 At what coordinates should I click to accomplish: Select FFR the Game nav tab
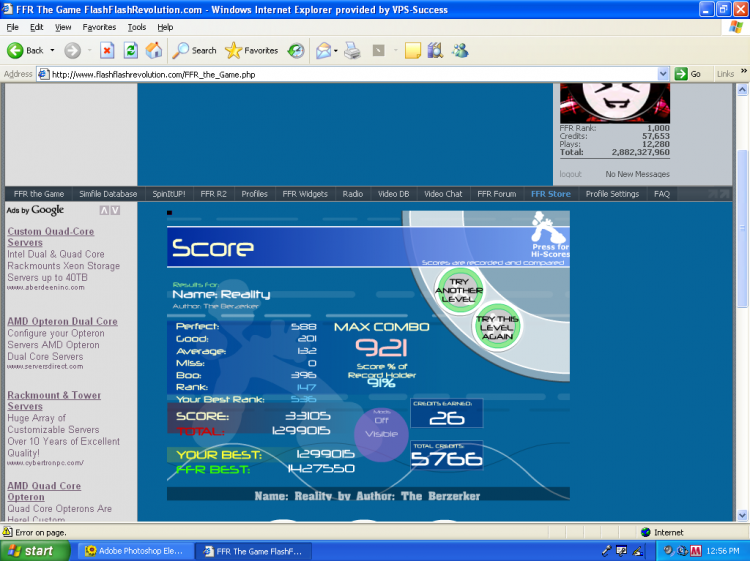click(39, 194)
